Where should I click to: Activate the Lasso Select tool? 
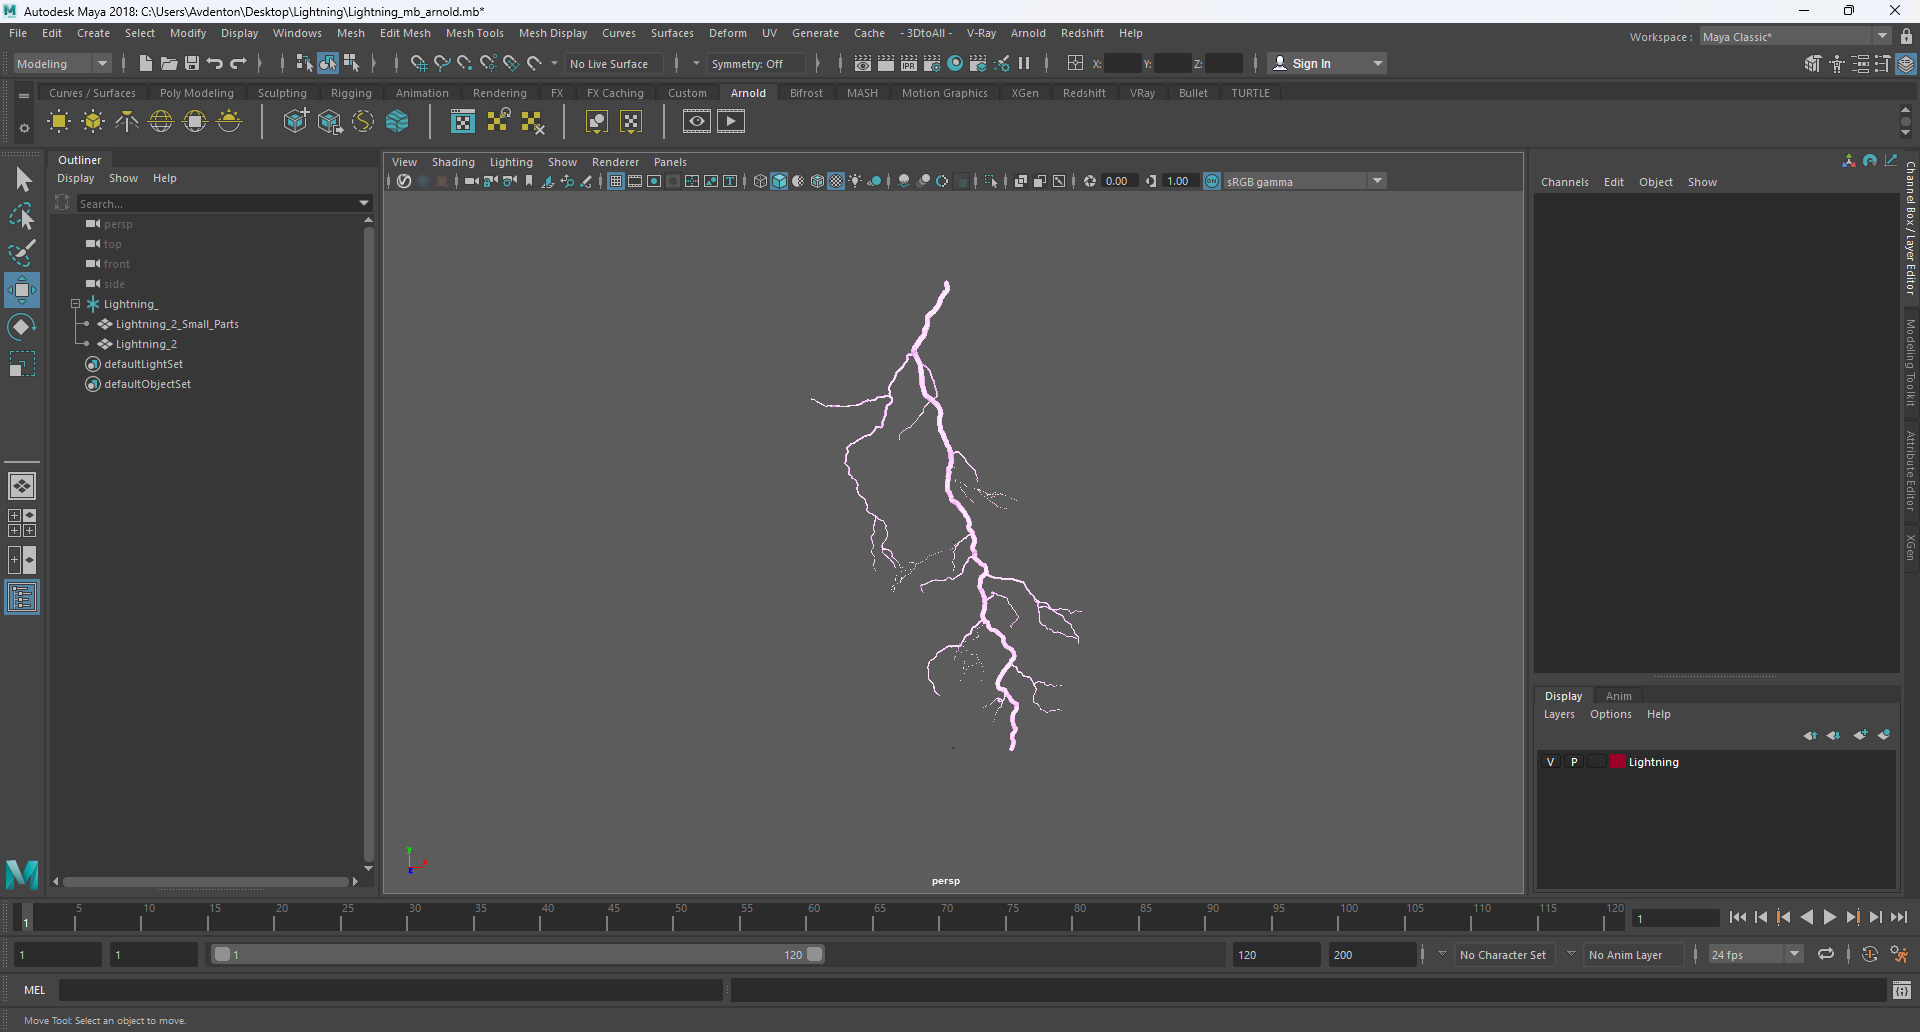point(22,216)
